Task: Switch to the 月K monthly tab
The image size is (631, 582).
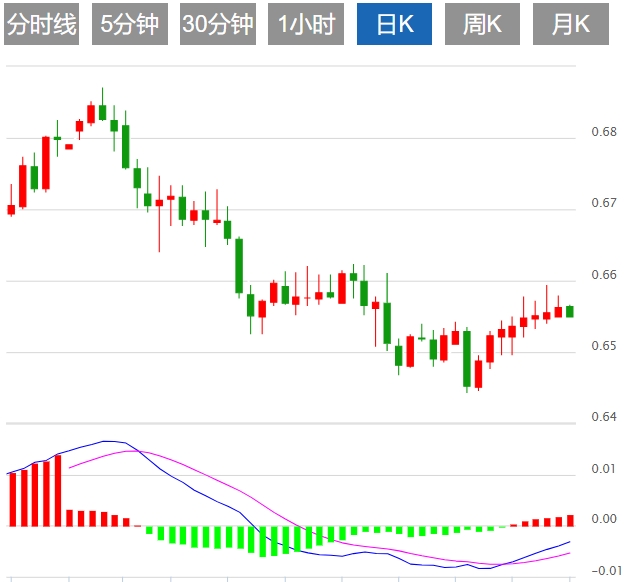Action: 571,24
